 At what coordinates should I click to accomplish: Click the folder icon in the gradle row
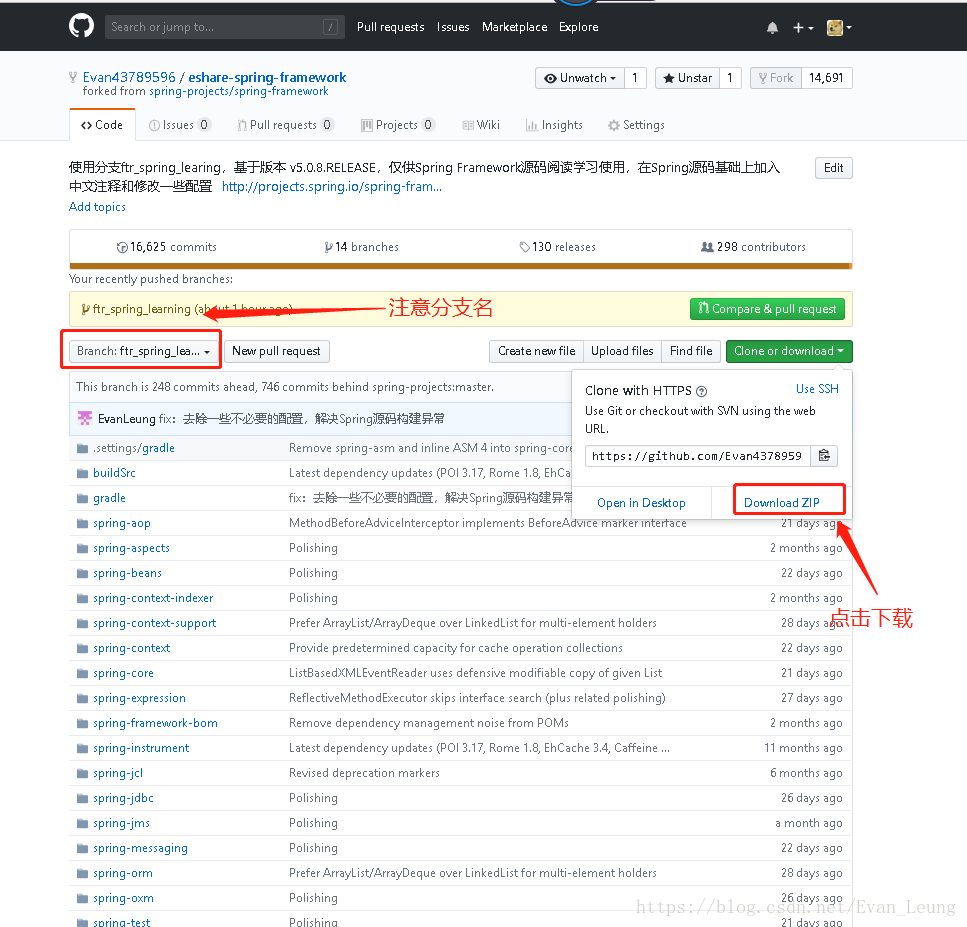click(x=82, y=498)
